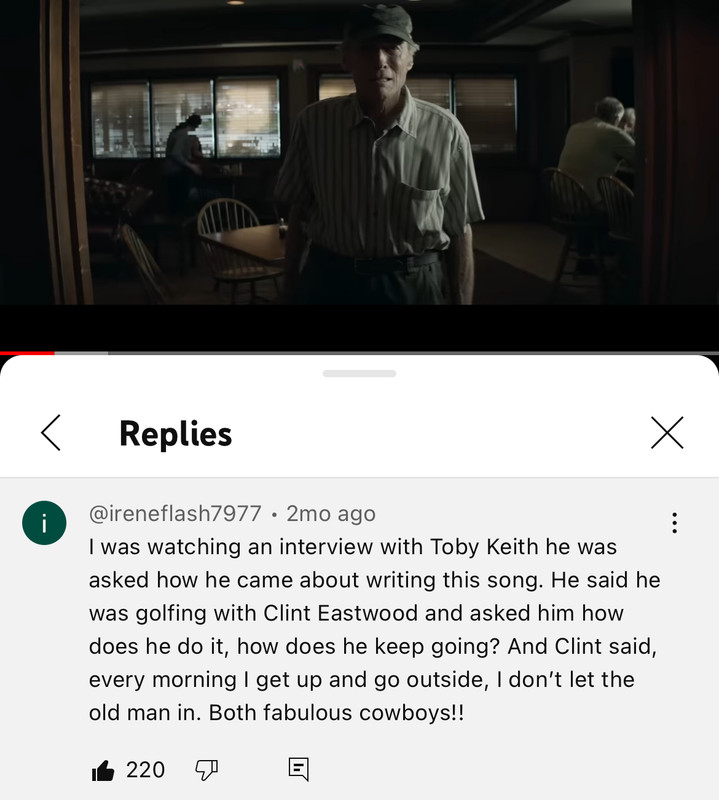Open the three-dot comment options menu

point(675,523)
